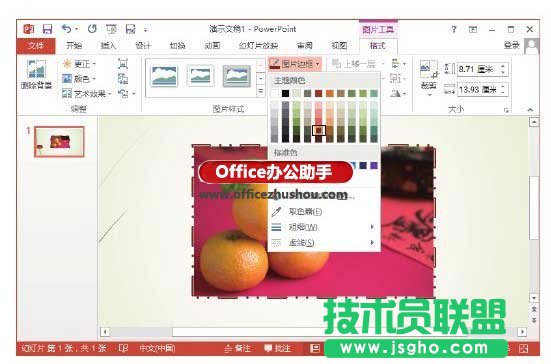The width and height of the screenshot is (551, 364).
Task: Open the 艺术效果 (Artistic Effects) dropdown
Action: (87, 93)
